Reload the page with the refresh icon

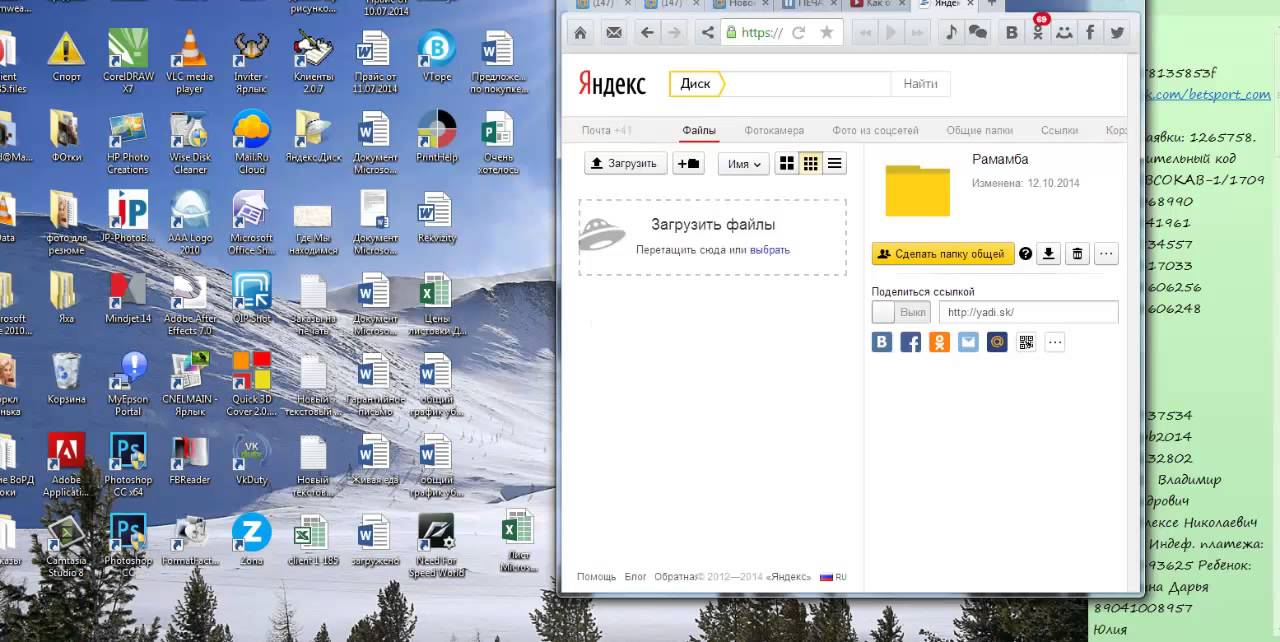(x=798, y=32)
